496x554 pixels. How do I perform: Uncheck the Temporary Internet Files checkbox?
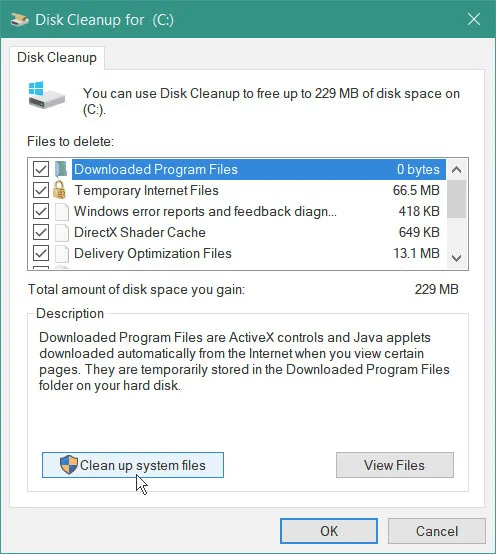41,190
